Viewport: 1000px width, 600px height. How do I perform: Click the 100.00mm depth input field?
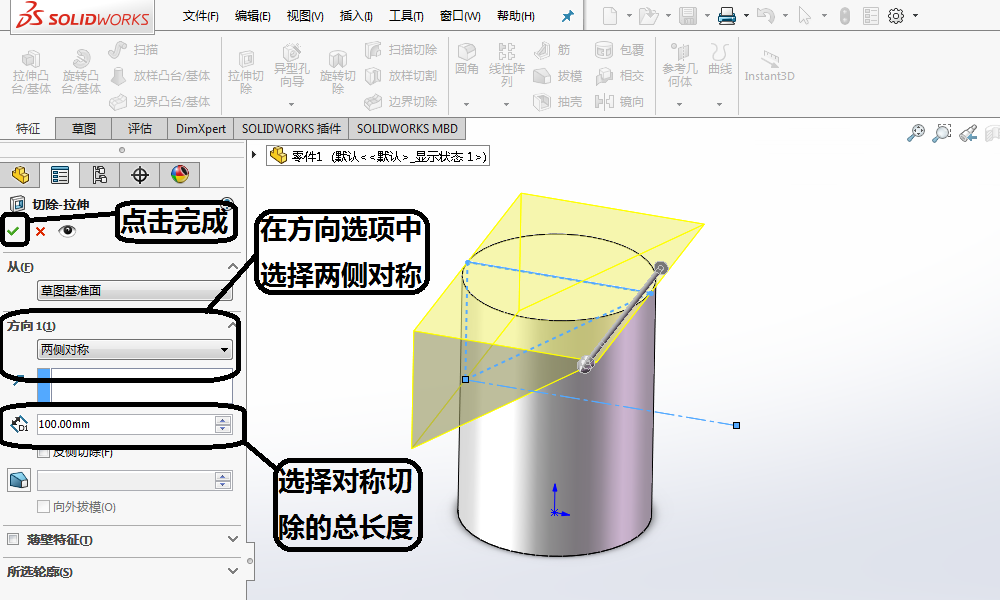pyautogui.click(x=126, y=424)
